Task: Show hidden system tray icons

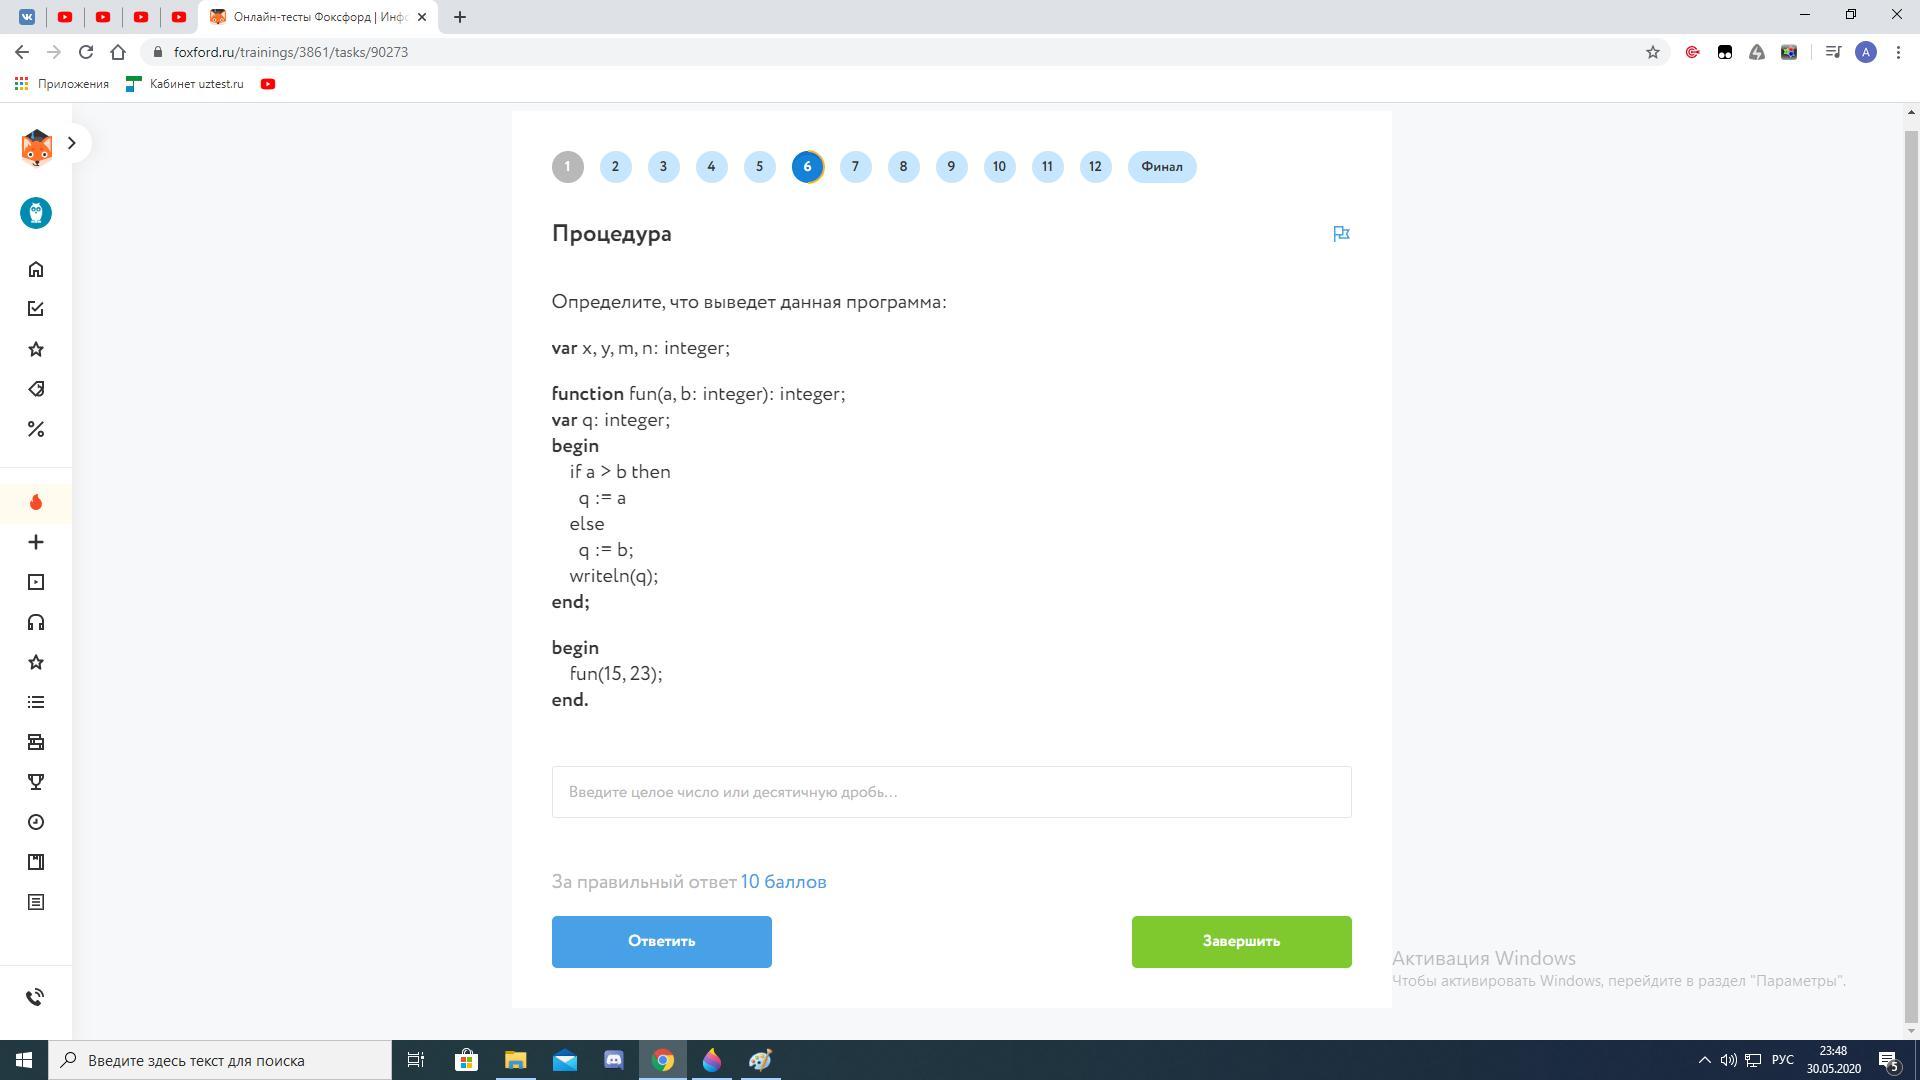Action: pyautogui.click(x=1704, y=1060)
